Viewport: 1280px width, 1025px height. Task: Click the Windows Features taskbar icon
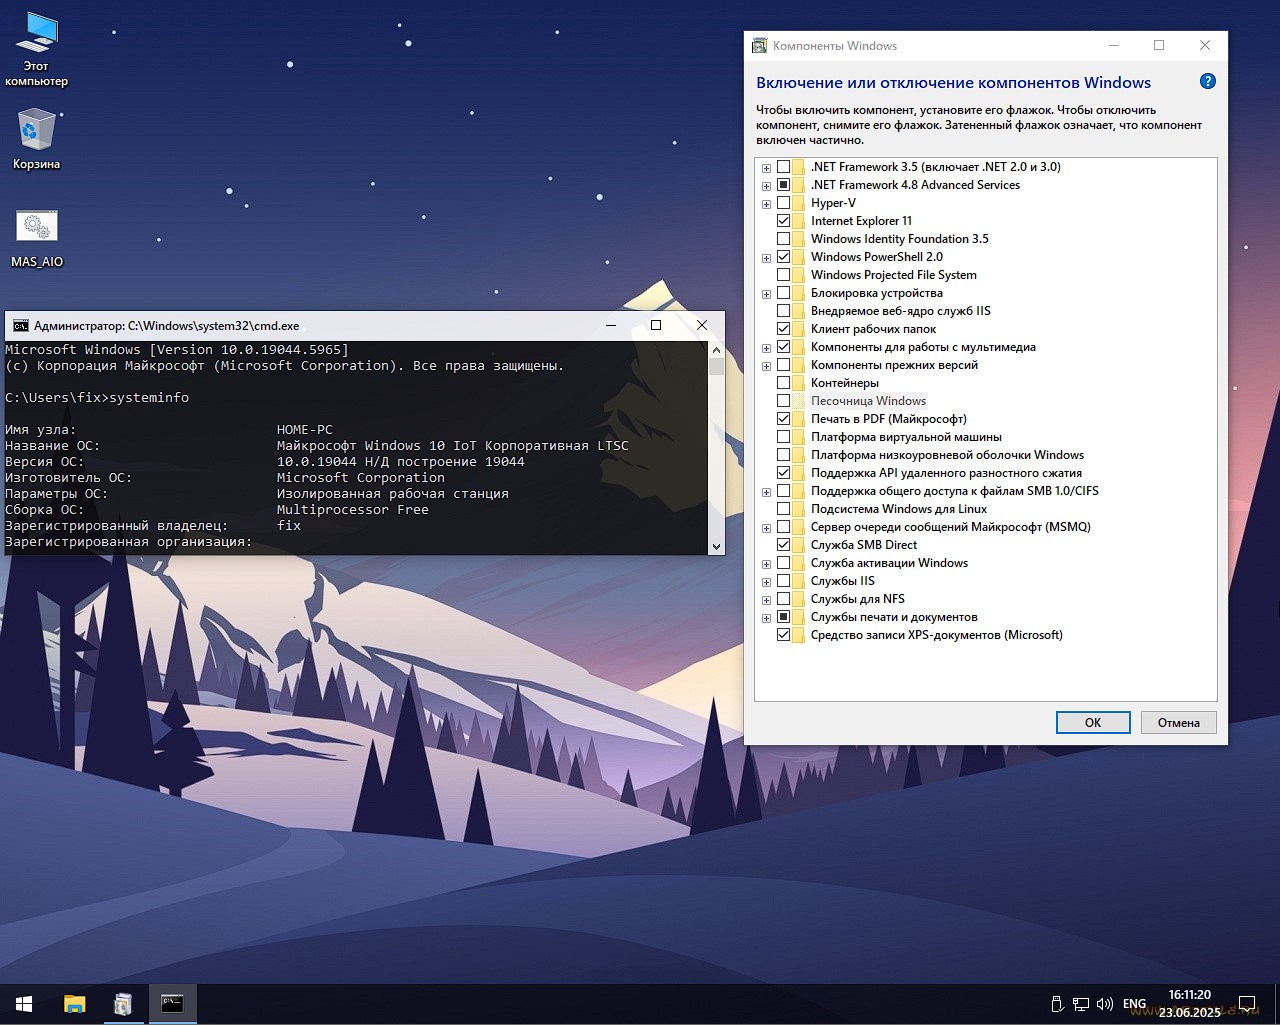pyautogui.click(x=123, y=1004)
